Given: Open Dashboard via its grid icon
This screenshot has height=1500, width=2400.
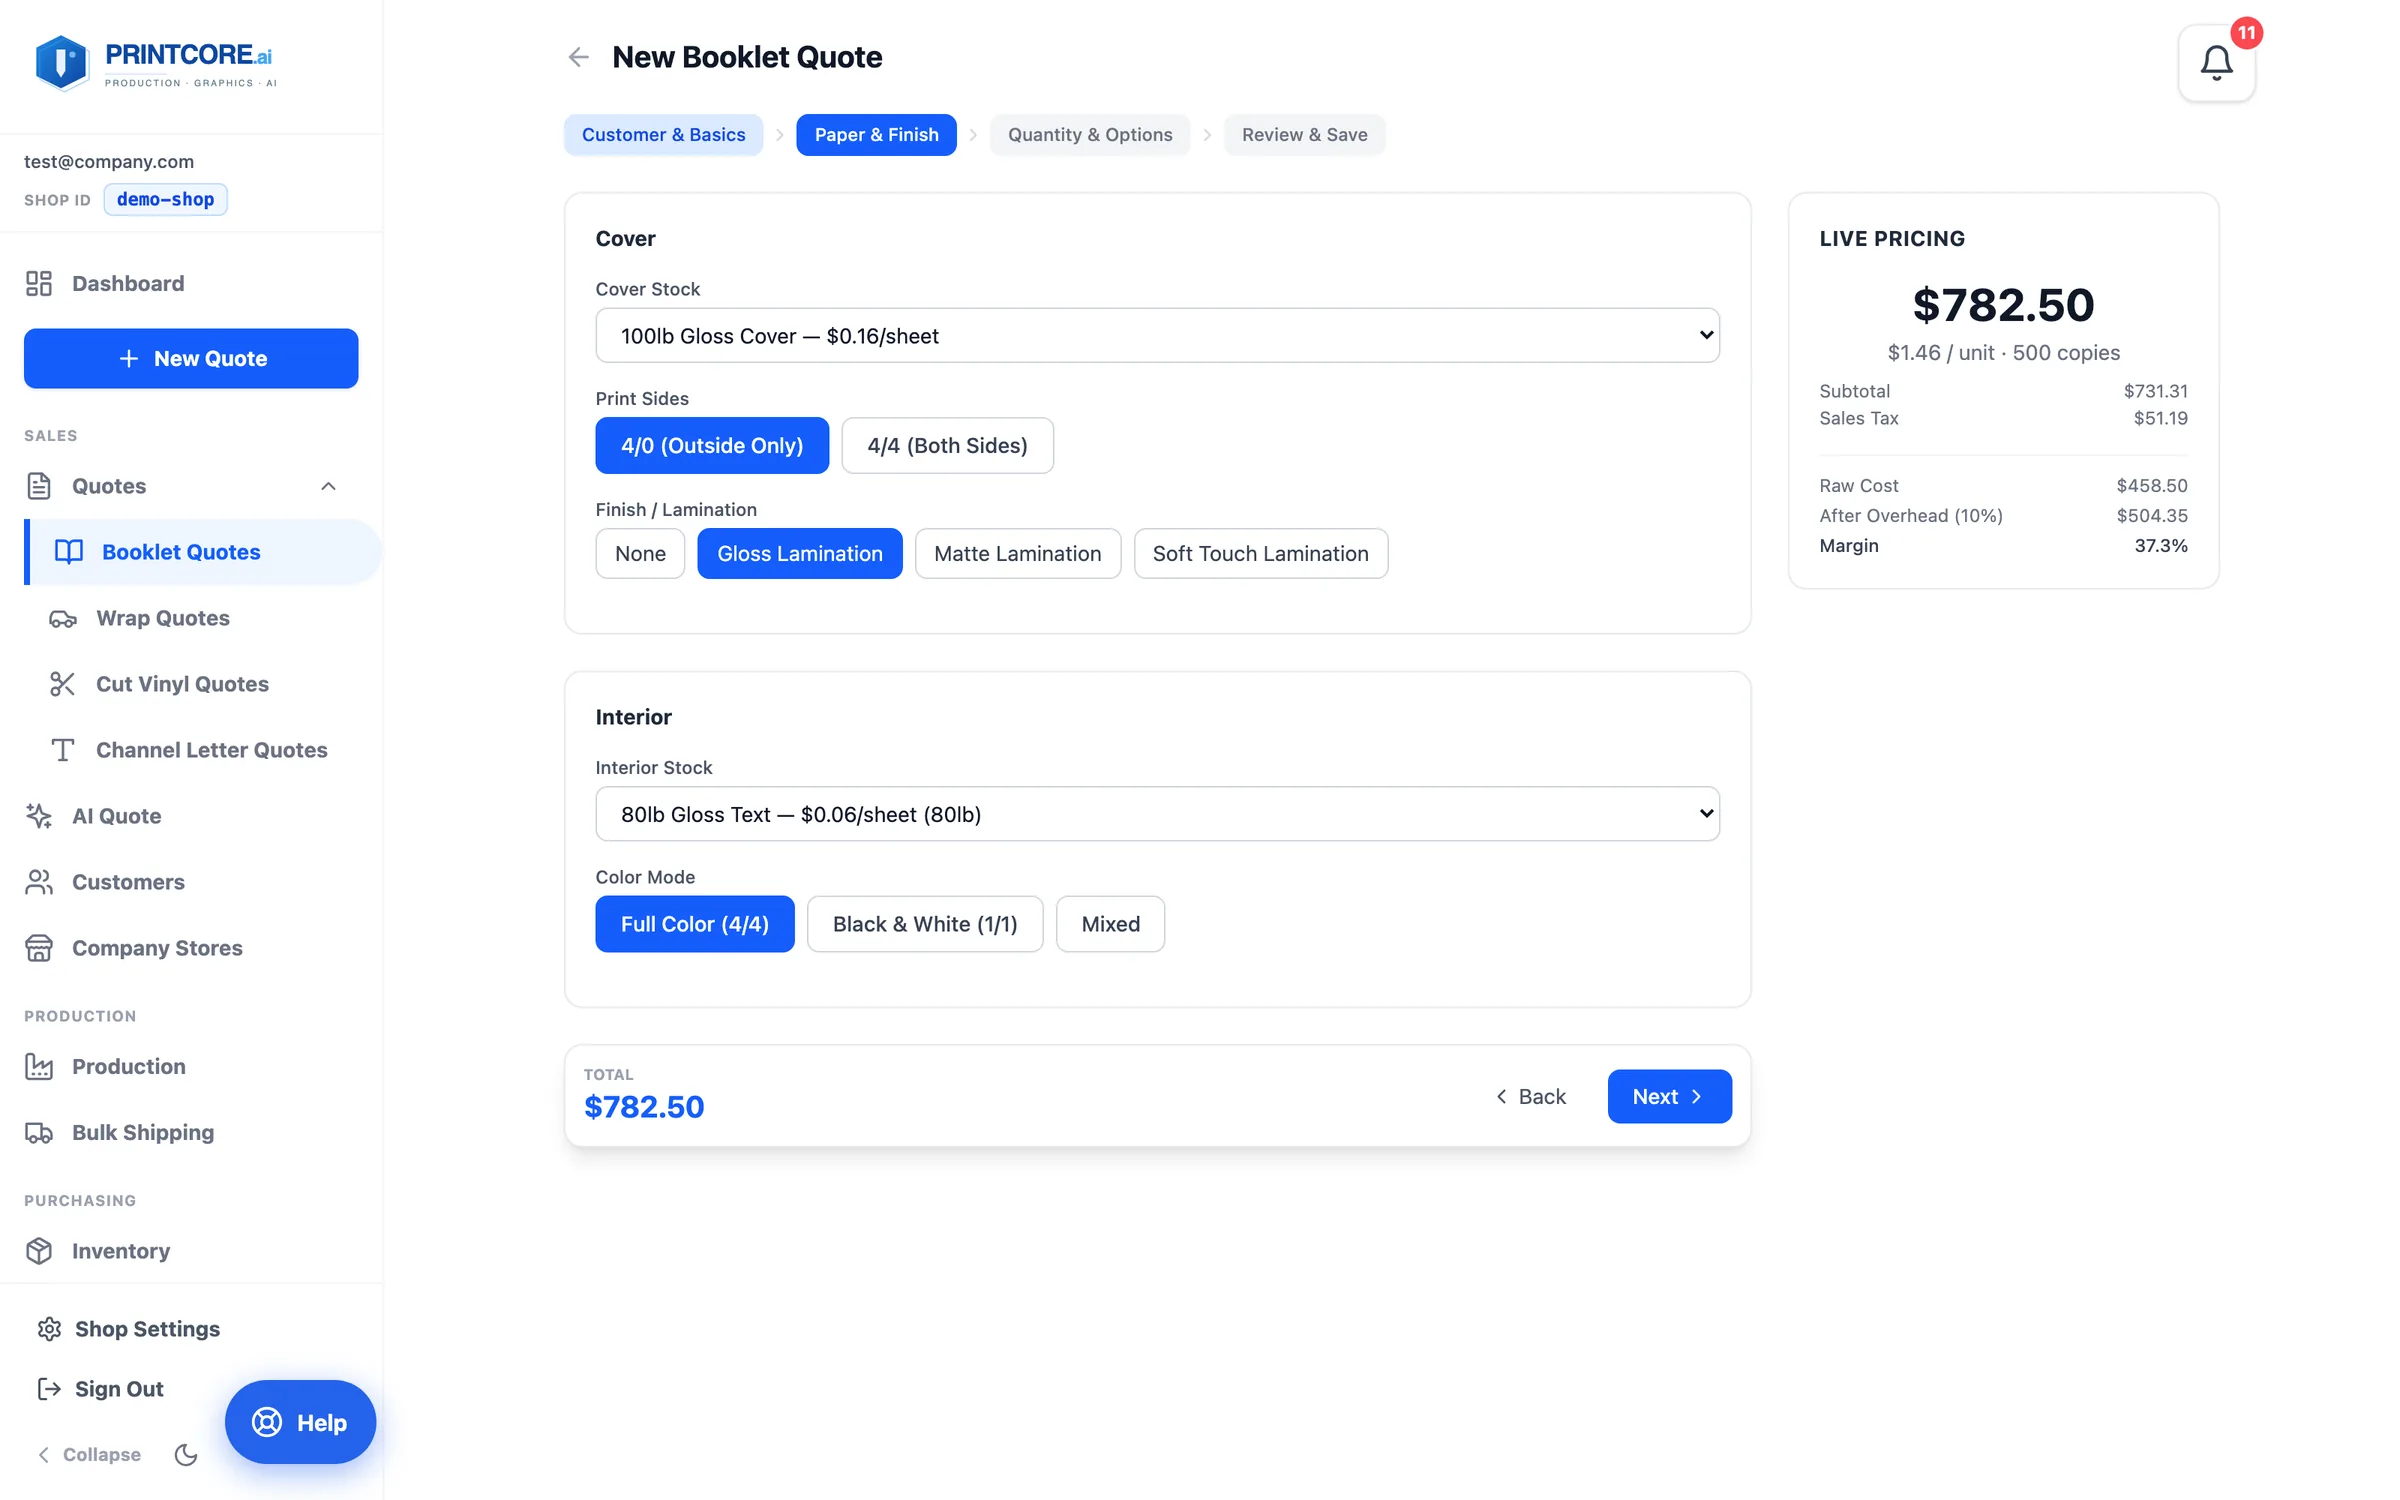Looking at the screenshot, I should tap(39, 283).
